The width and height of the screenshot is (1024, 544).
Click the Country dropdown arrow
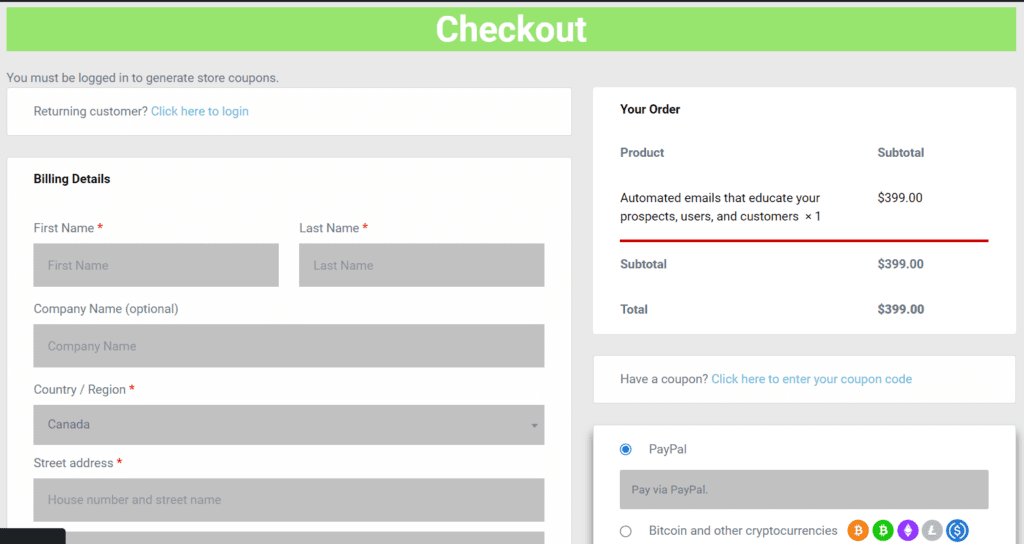pyautogui.click(x=534, y=425)
